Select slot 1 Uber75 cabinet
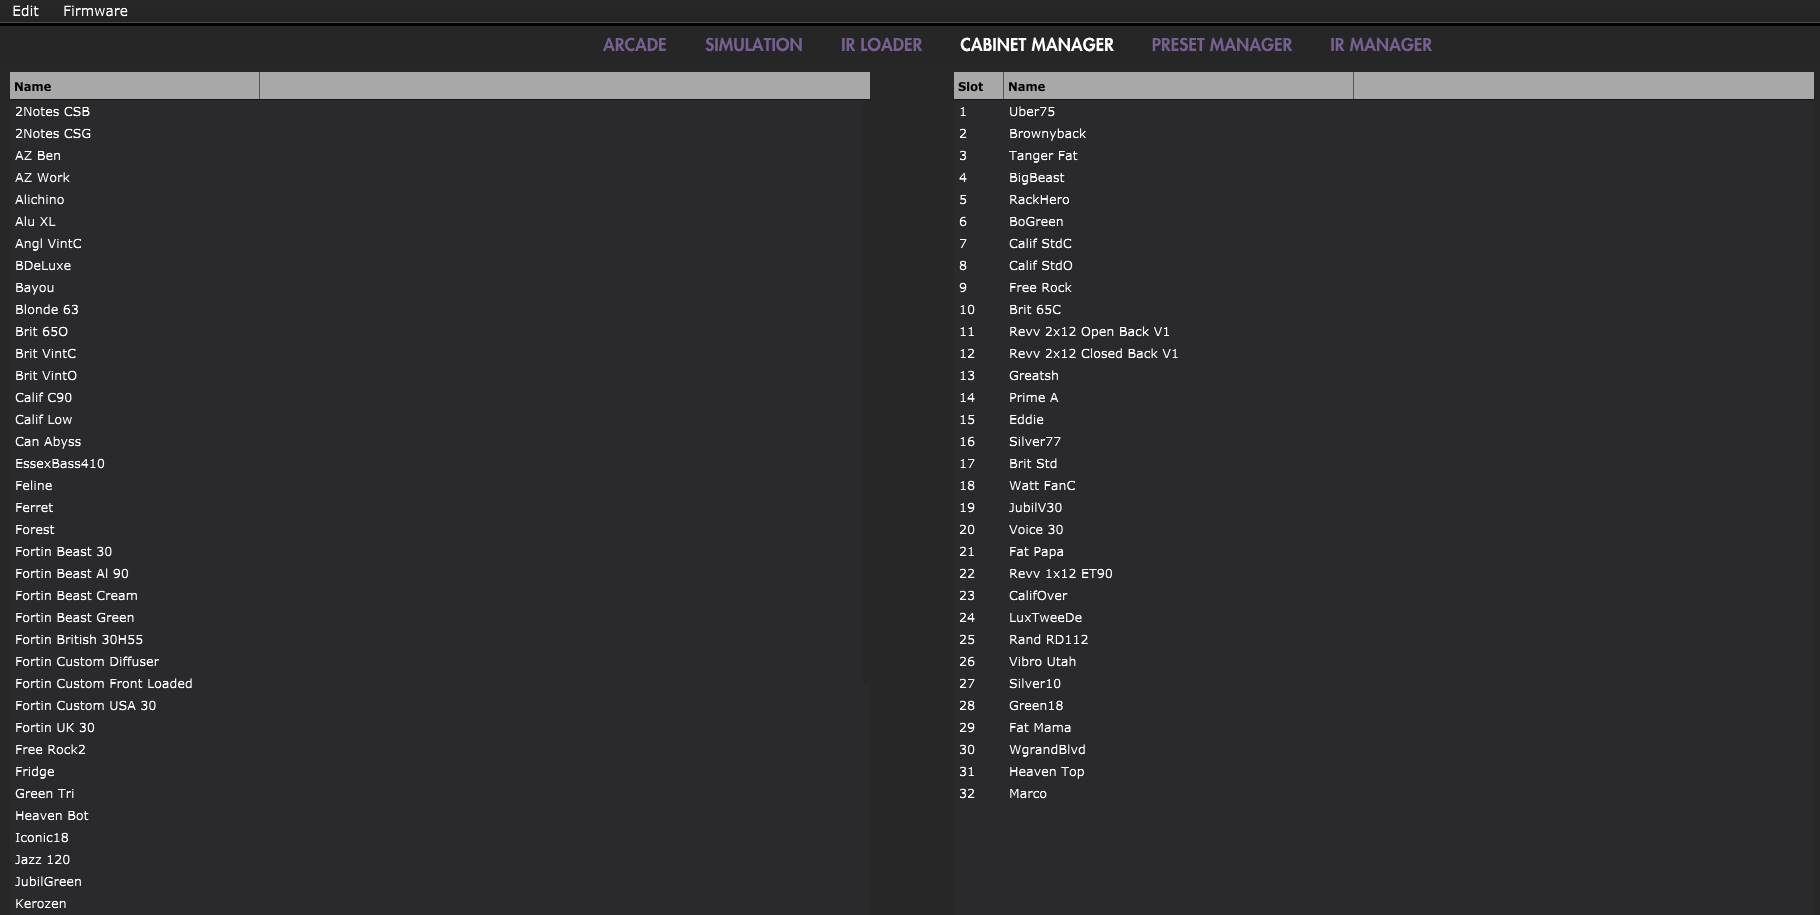1820x915 pixels. [x=1031, y=112]
